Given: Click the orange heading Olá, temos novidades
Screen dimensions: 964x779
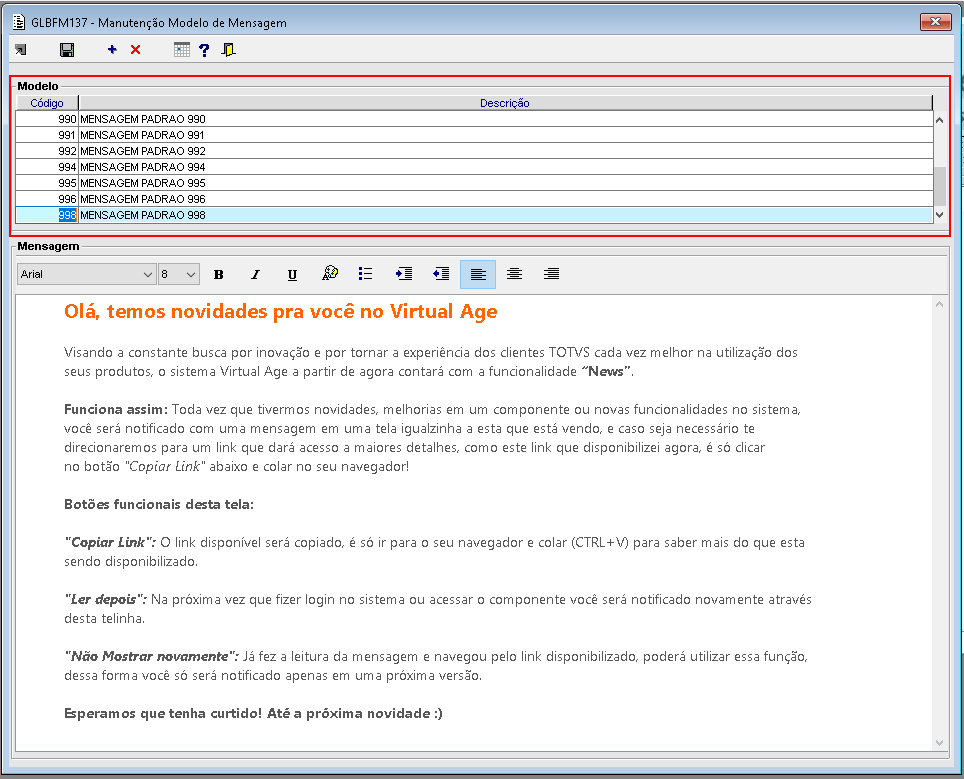Looking at the screenshot, I should coord(280,312).
